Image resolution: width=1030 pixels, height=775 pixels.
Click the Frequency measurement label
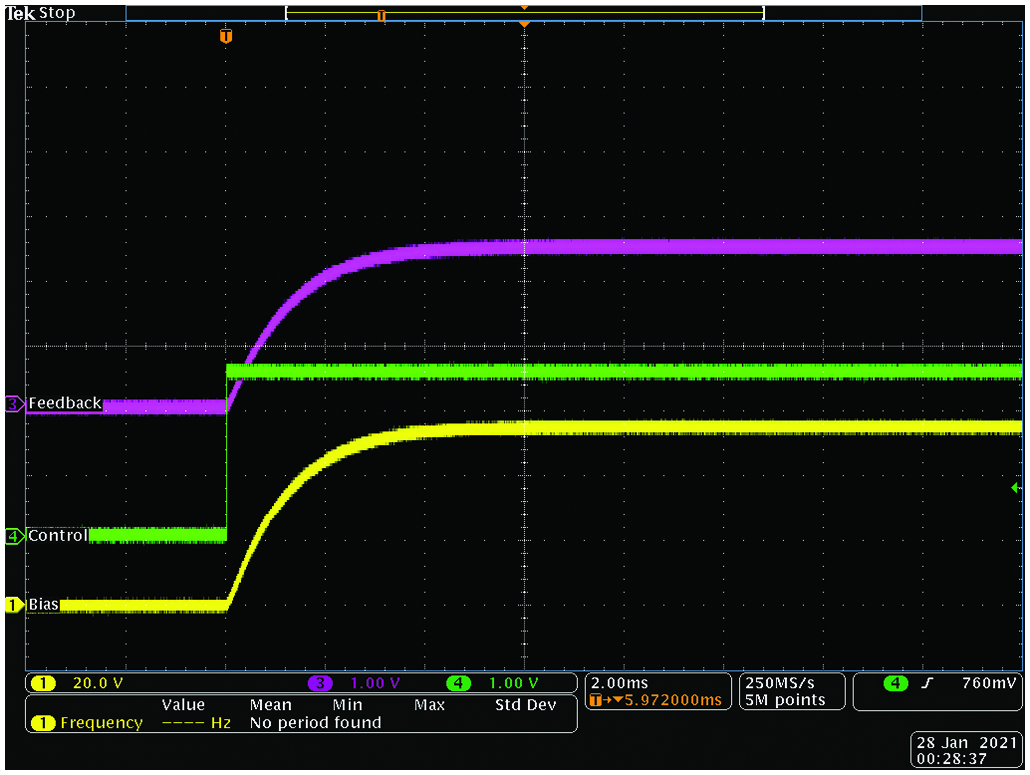[101, 722]
